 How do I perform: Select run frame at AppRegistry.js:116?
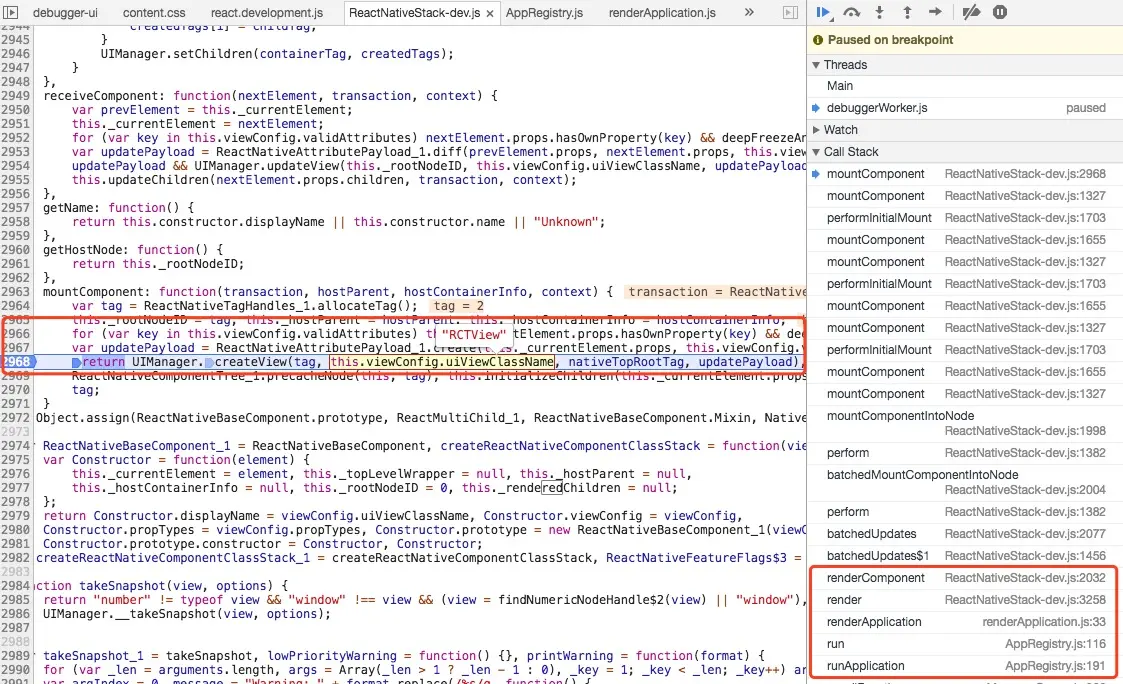click(965, 644)
